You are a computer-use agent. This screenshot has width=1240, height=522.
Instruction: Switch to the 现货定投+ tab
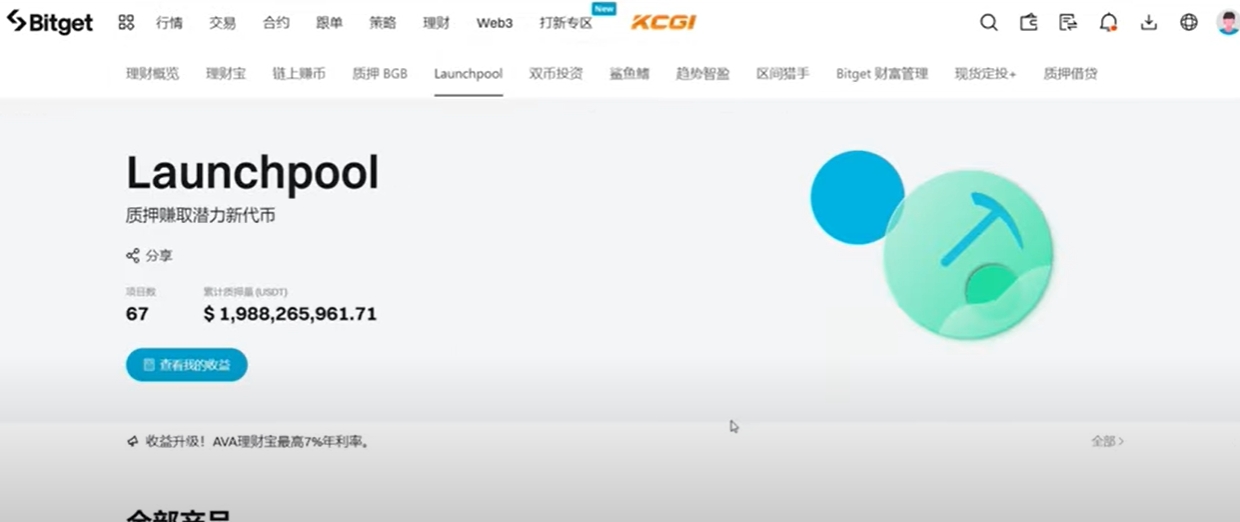point(986,73)
